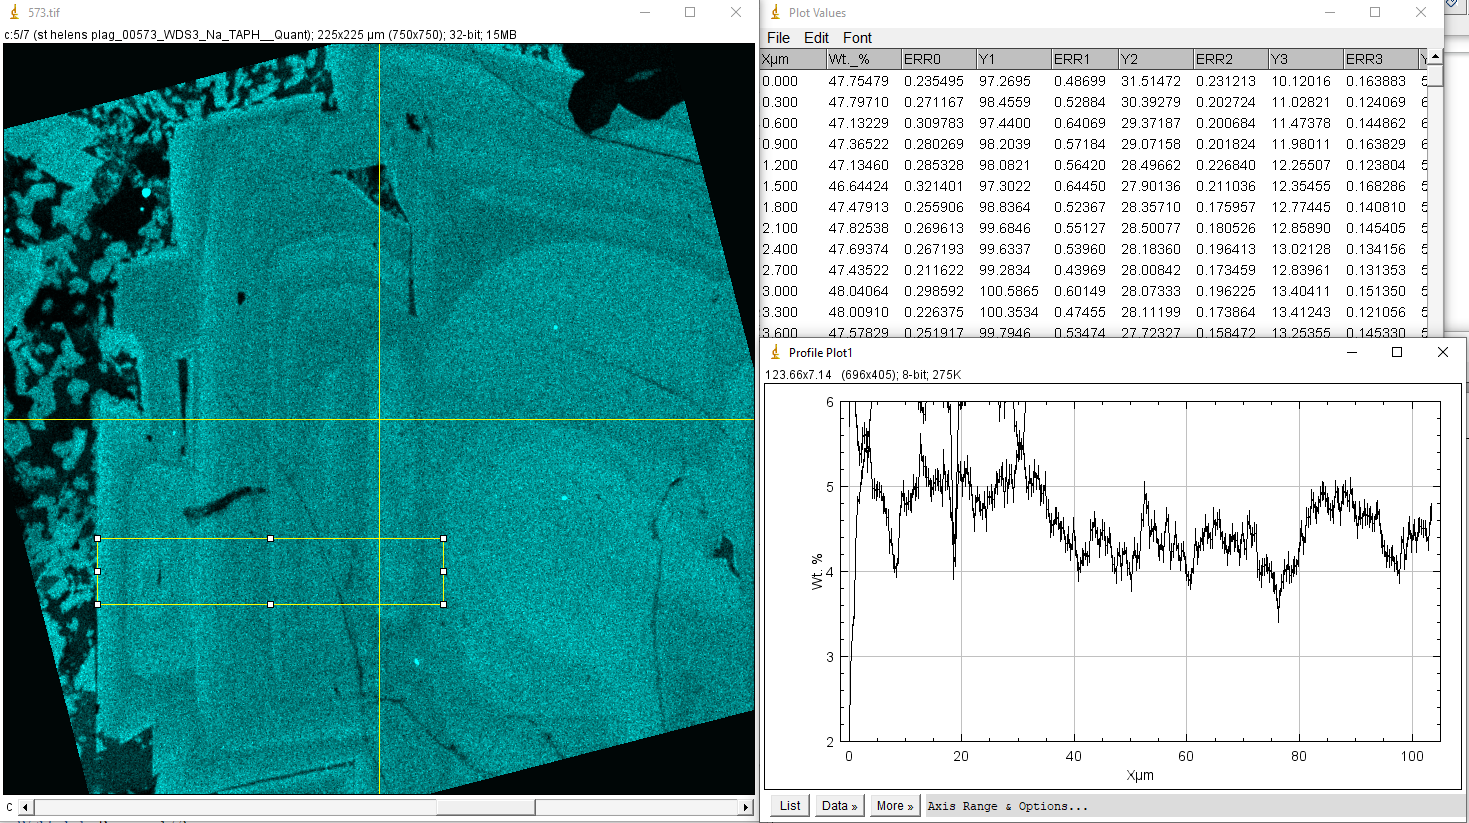Select the right-middle handle of yellow ROI
The width and height of the screenshot is (1469, 823).
click(443, 572)
